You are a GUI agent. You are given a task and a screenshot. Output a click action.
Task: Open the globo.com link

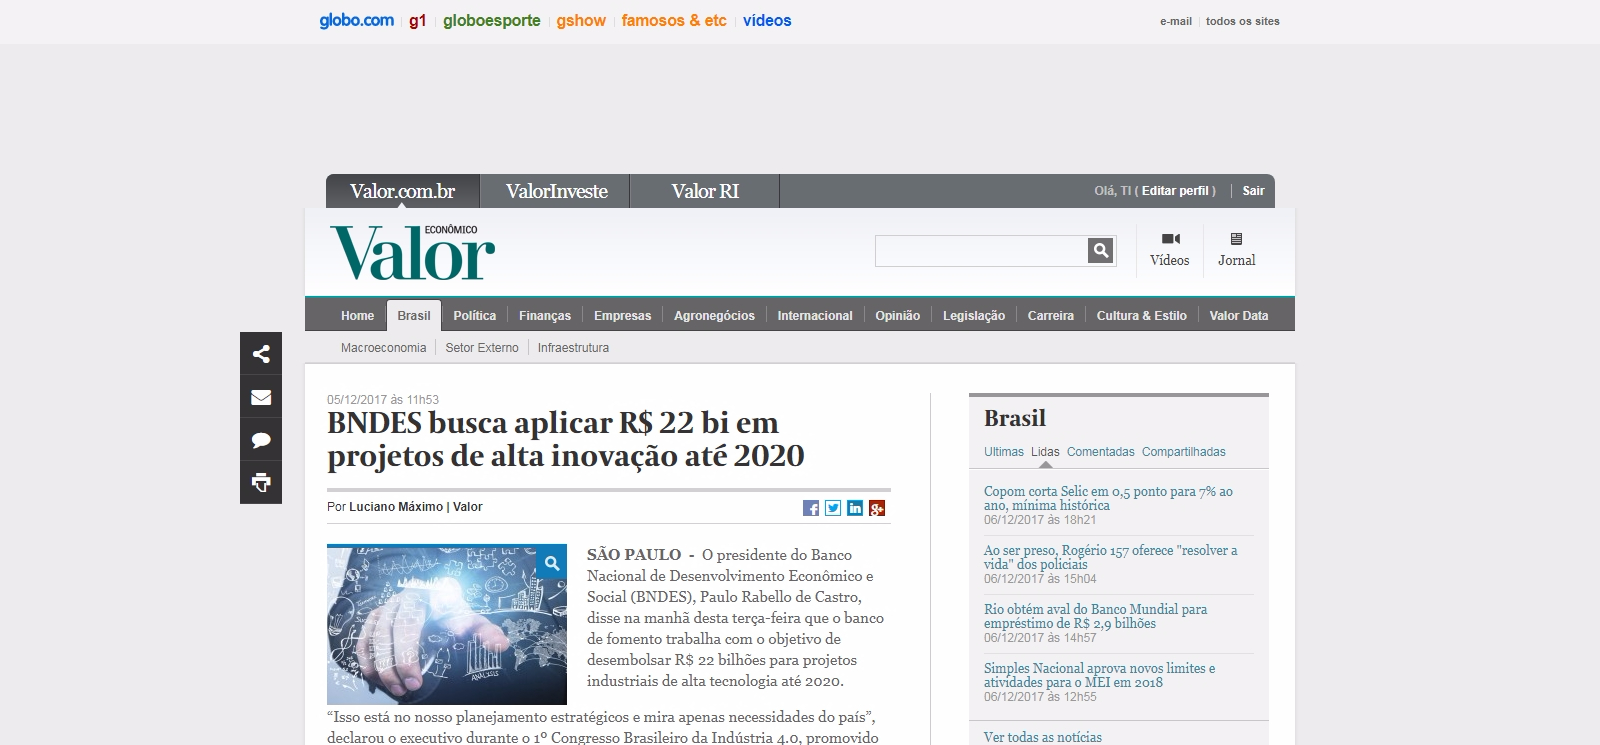tap(357, 20)
